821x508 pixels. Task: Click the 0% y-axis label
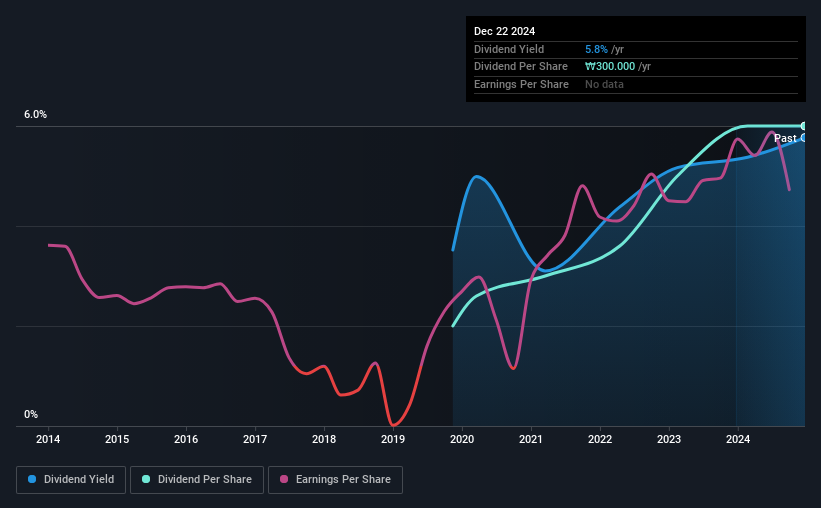31,414
